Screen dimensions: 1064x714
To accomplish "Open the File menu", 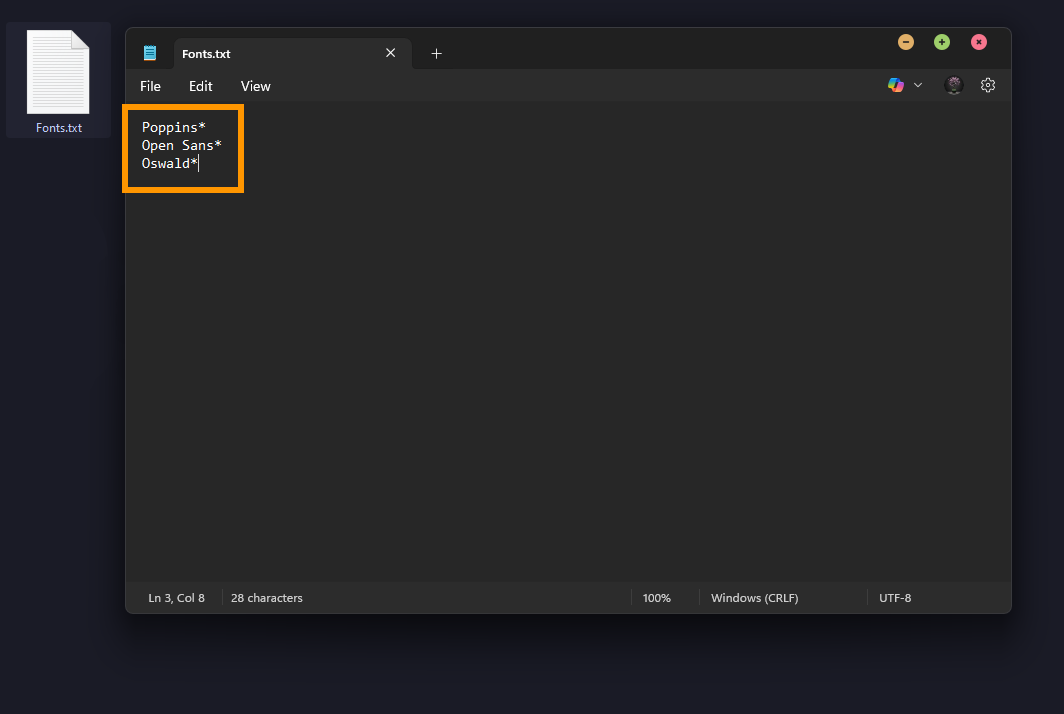I will 150,86.
